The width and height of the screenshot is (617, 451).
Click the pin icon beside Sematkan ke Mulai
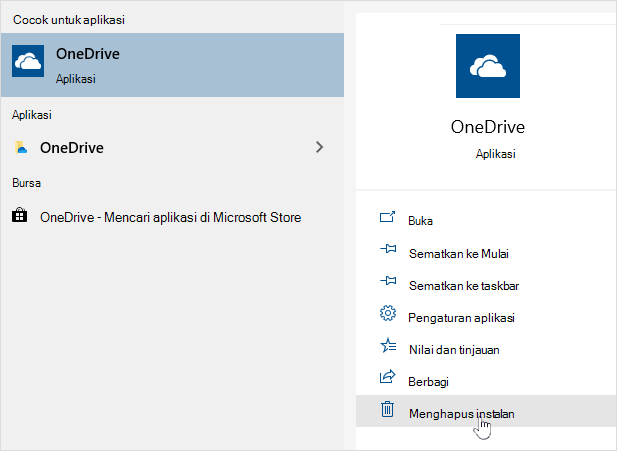pos(388,249)
